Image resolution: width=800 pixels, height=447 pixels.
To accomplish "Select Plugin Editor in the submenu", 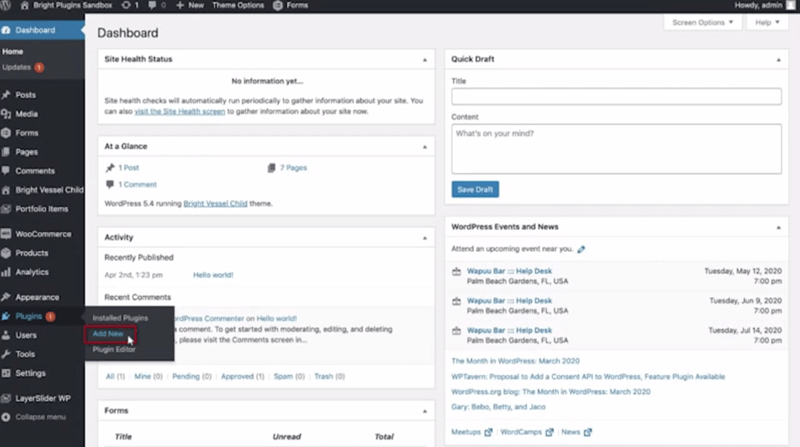I will click(x=114, y=350).
